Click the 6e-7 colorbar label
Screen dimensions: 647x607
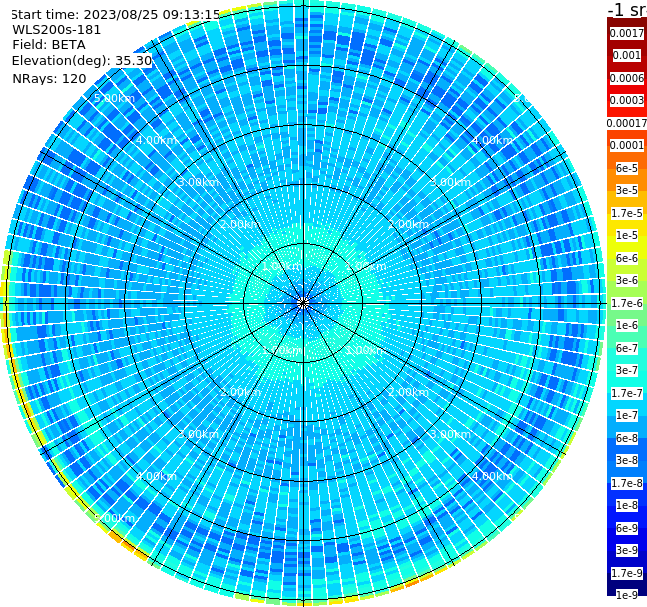(627, 348)
